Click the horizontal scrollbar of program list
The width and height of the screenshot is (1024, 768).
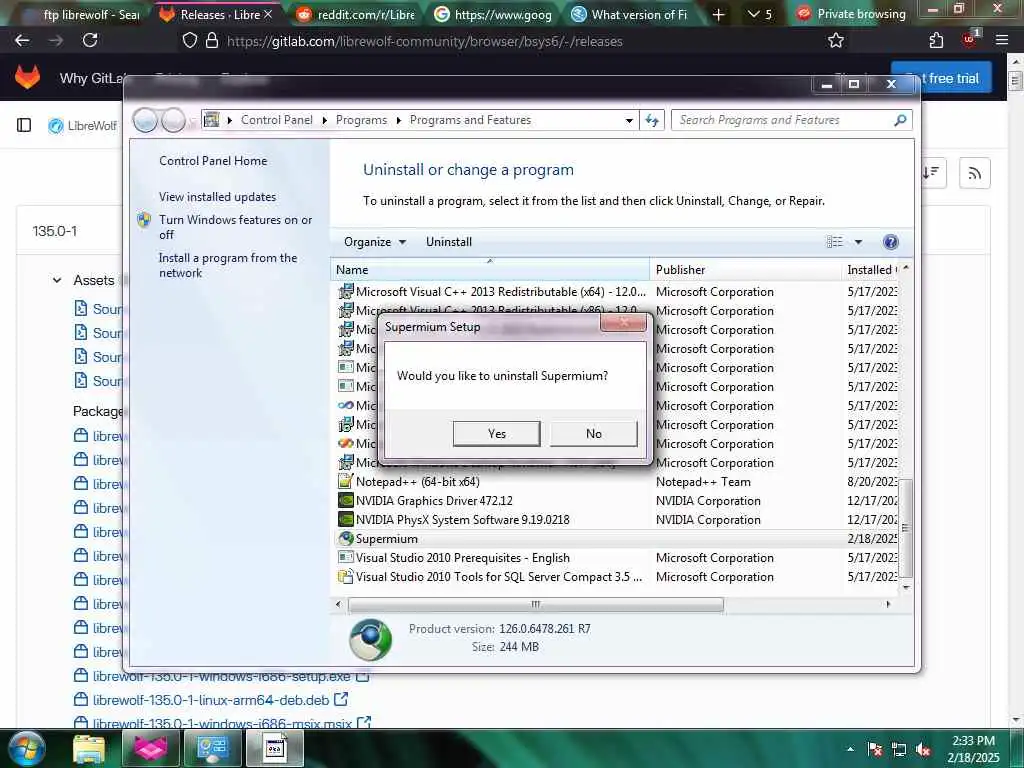point(536,605)
